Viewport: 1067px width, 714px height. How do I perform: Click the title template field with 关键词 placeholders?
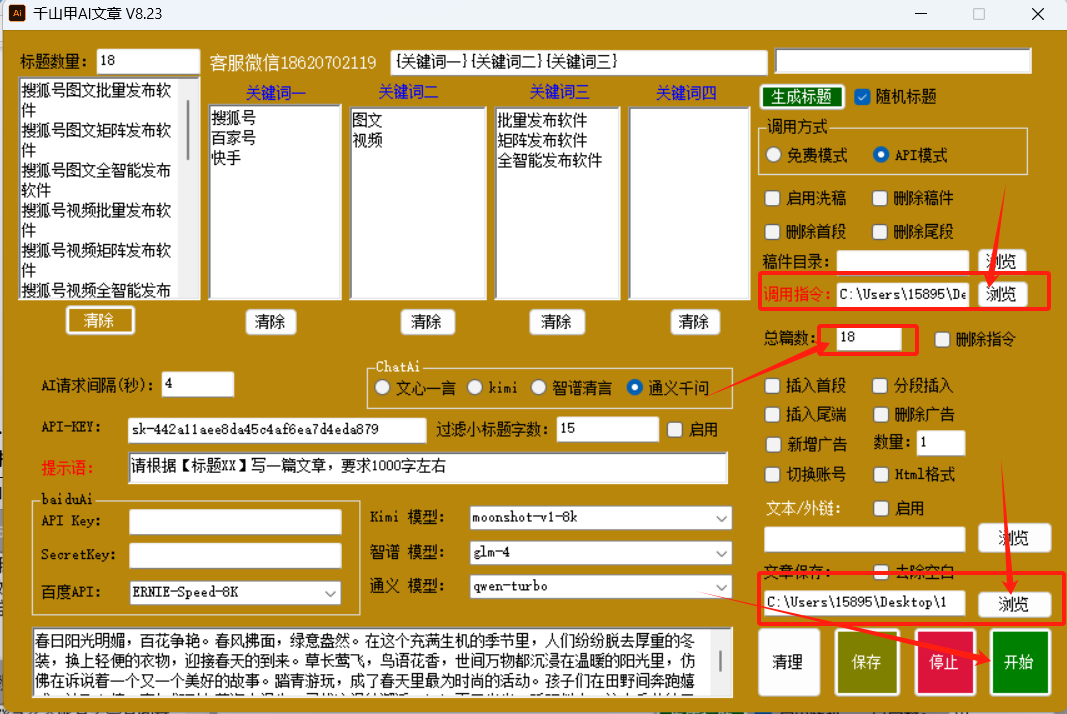pyautogui.click(x=578, y=62)
